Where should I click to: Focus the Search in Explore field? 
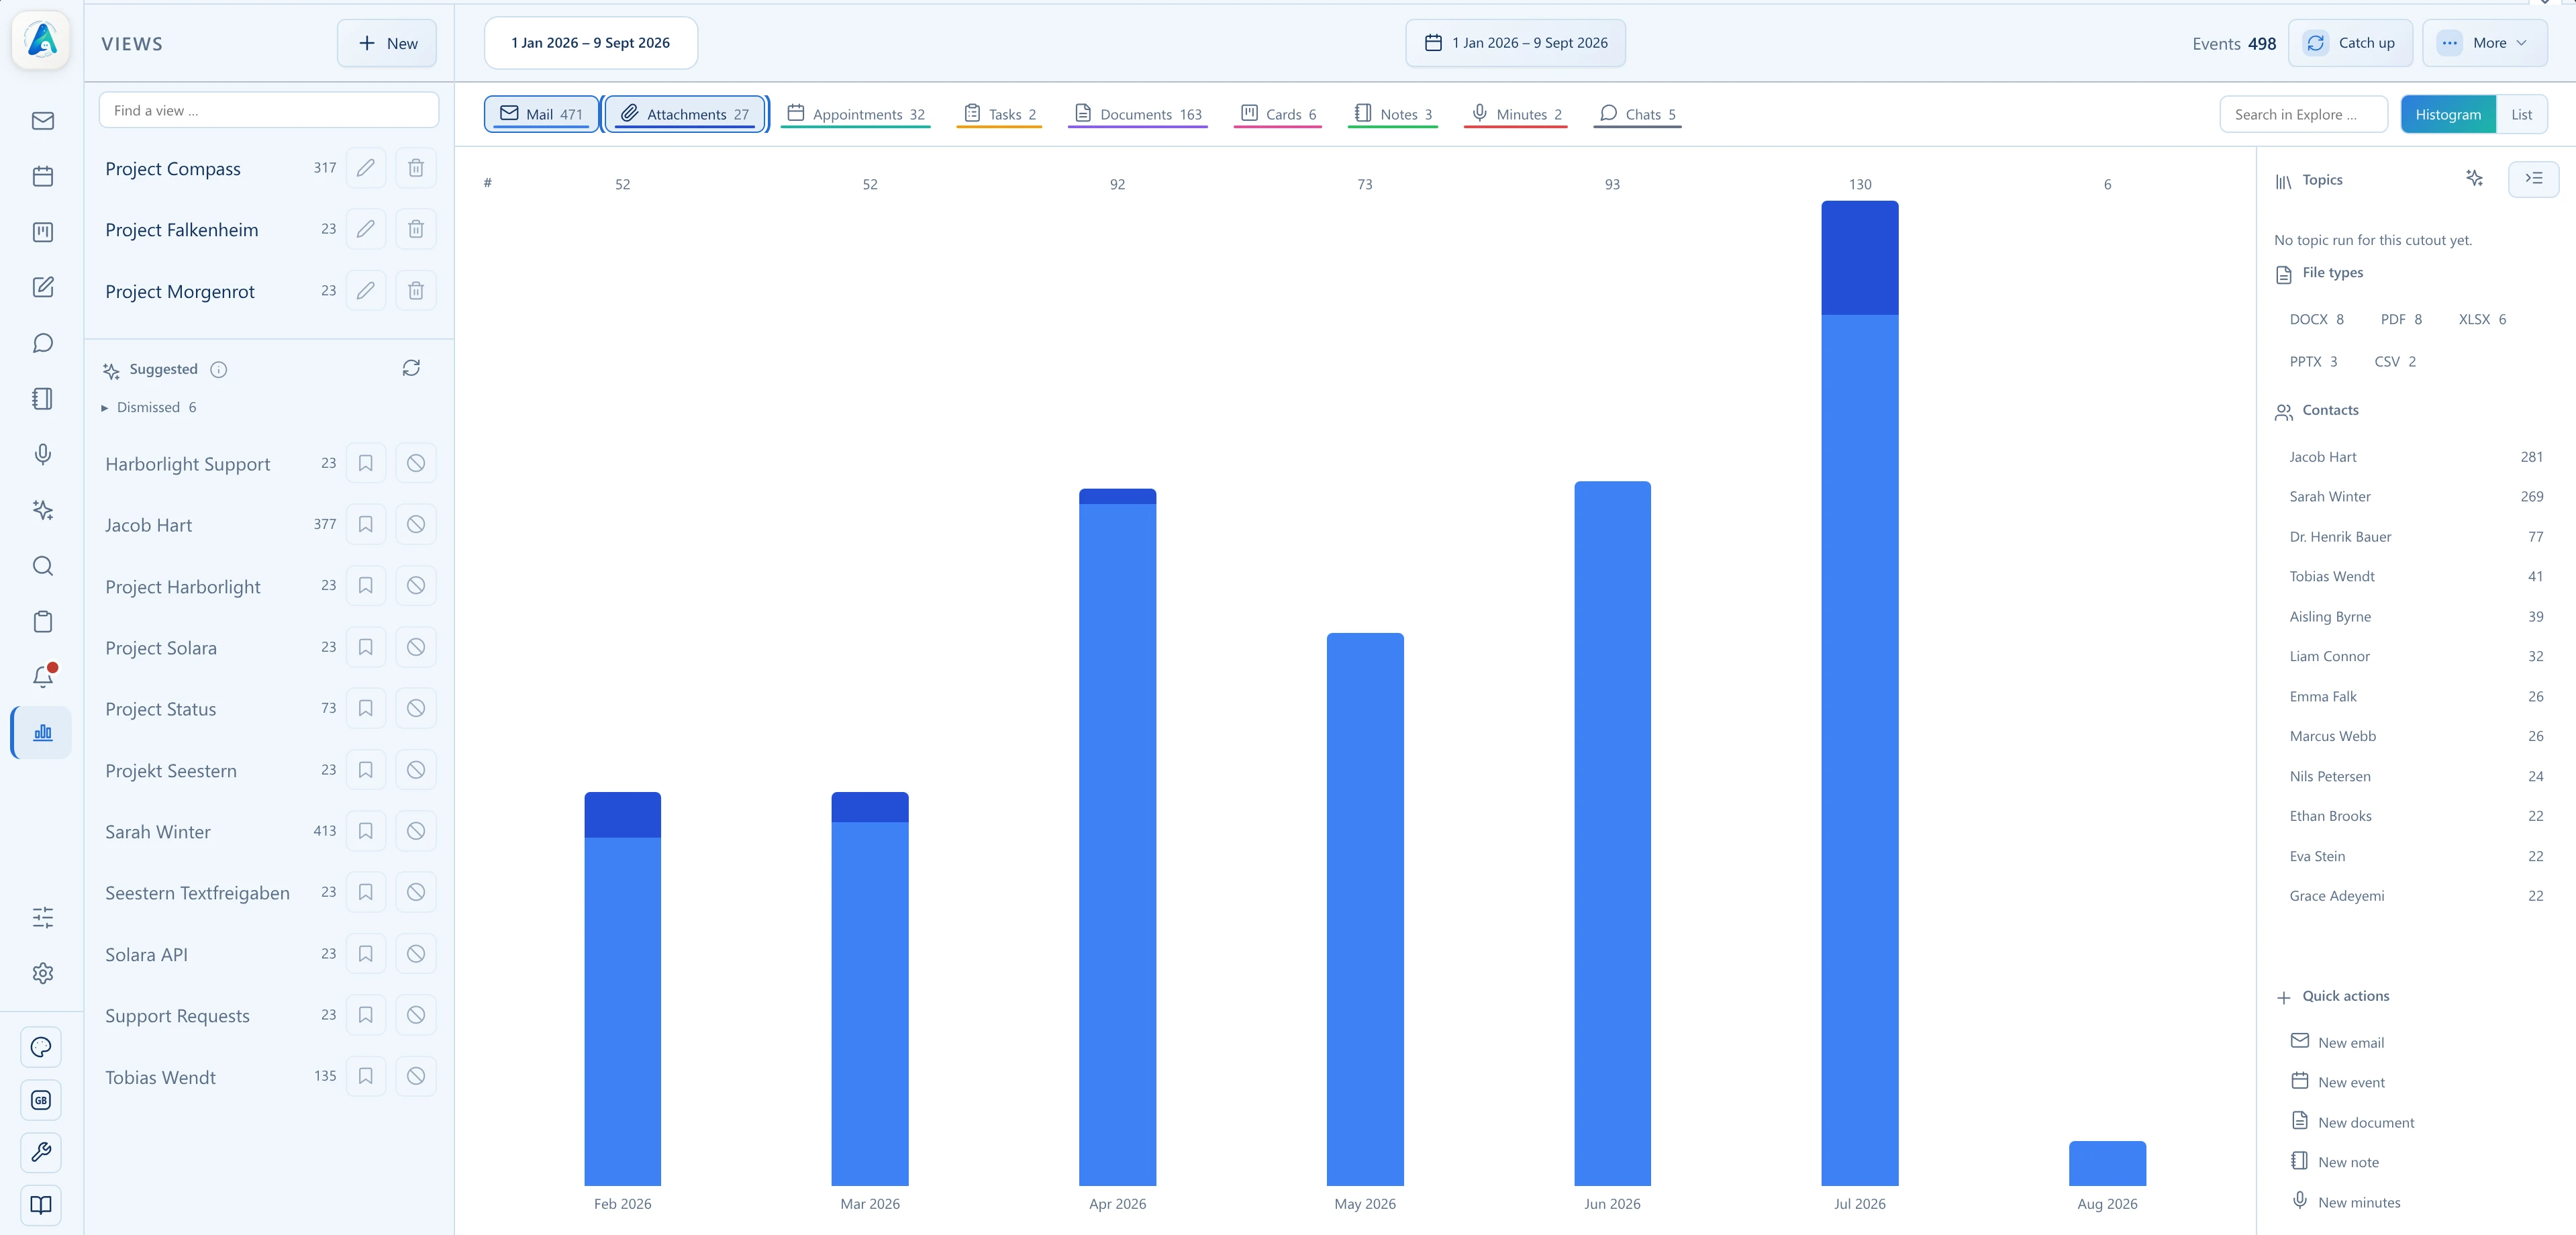click(2304, 114)
